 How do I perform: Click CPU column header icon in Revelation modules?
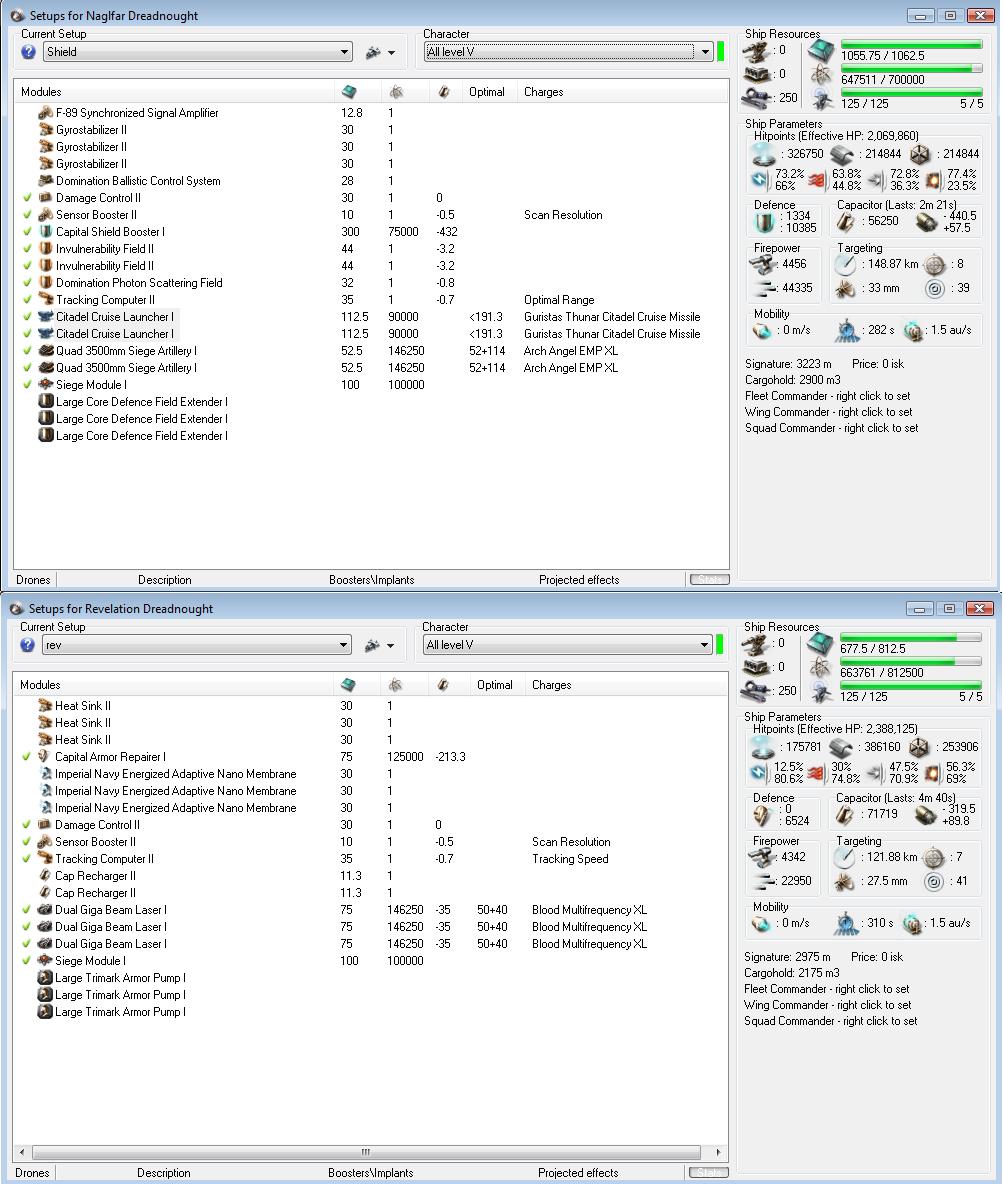(x=348, y=684)
